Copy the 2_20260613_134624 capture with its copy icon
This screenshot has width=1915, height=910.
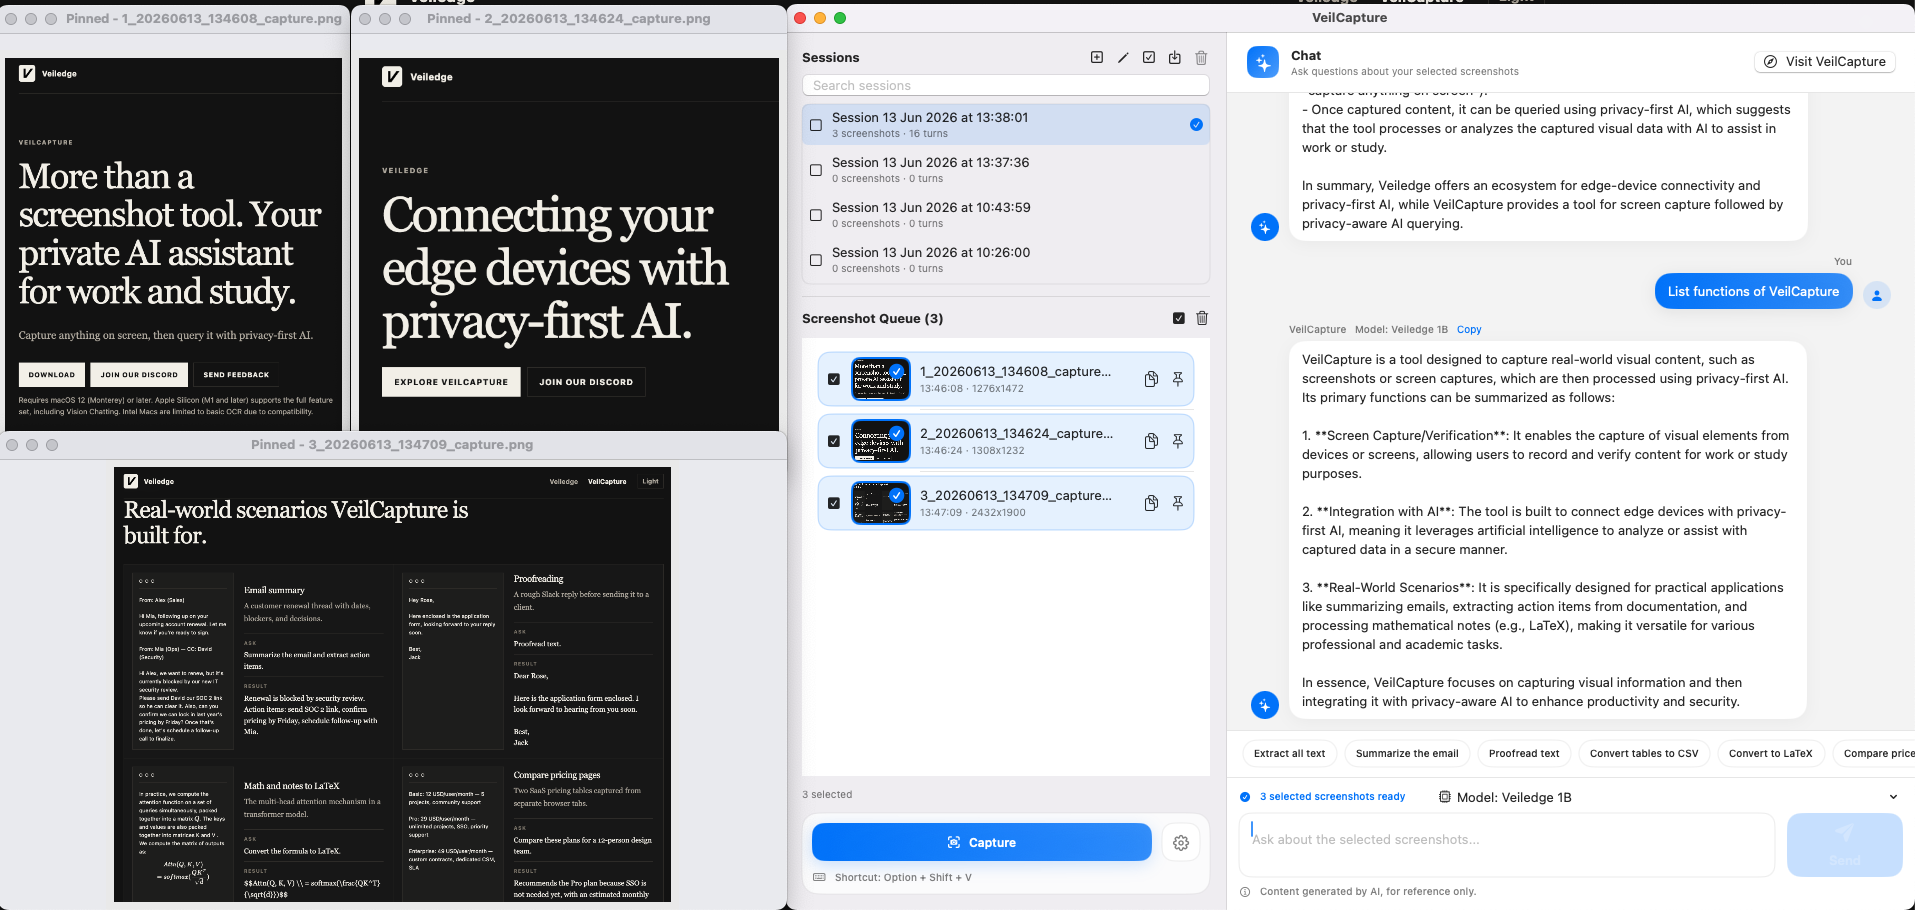coord(1151,441)
